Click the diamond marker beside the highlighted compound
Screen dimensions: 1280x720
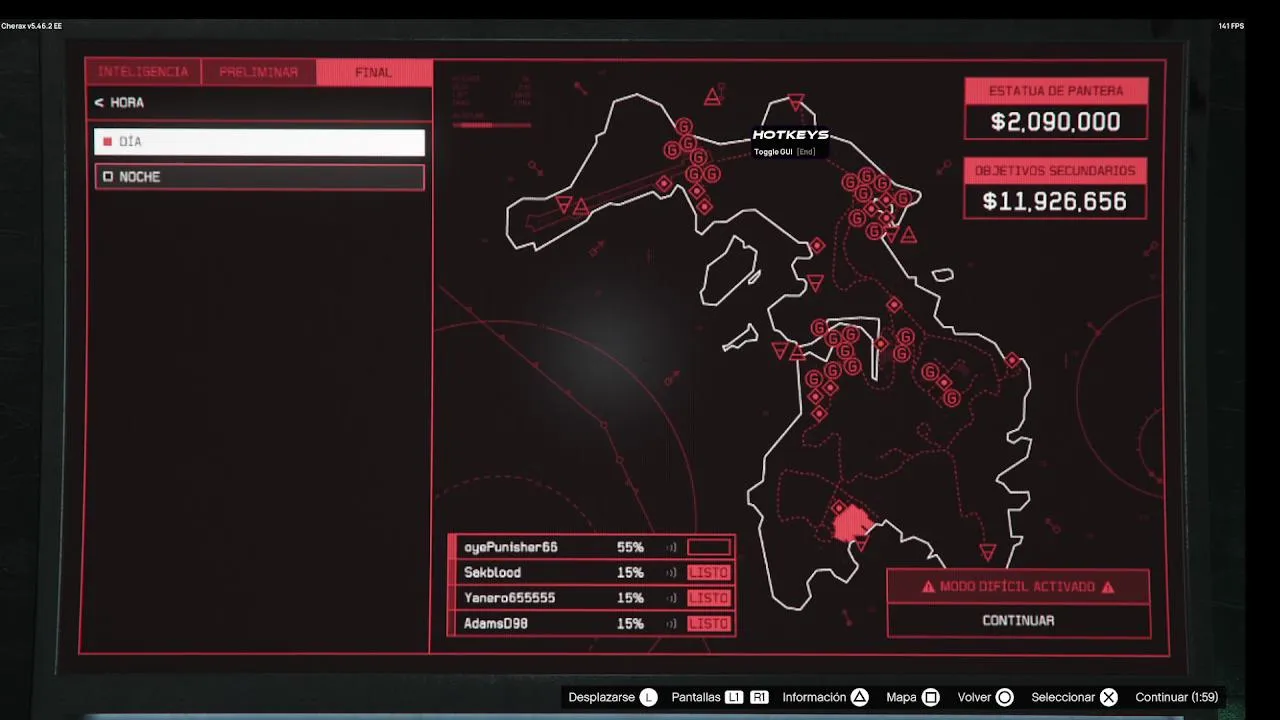(839, 508)
